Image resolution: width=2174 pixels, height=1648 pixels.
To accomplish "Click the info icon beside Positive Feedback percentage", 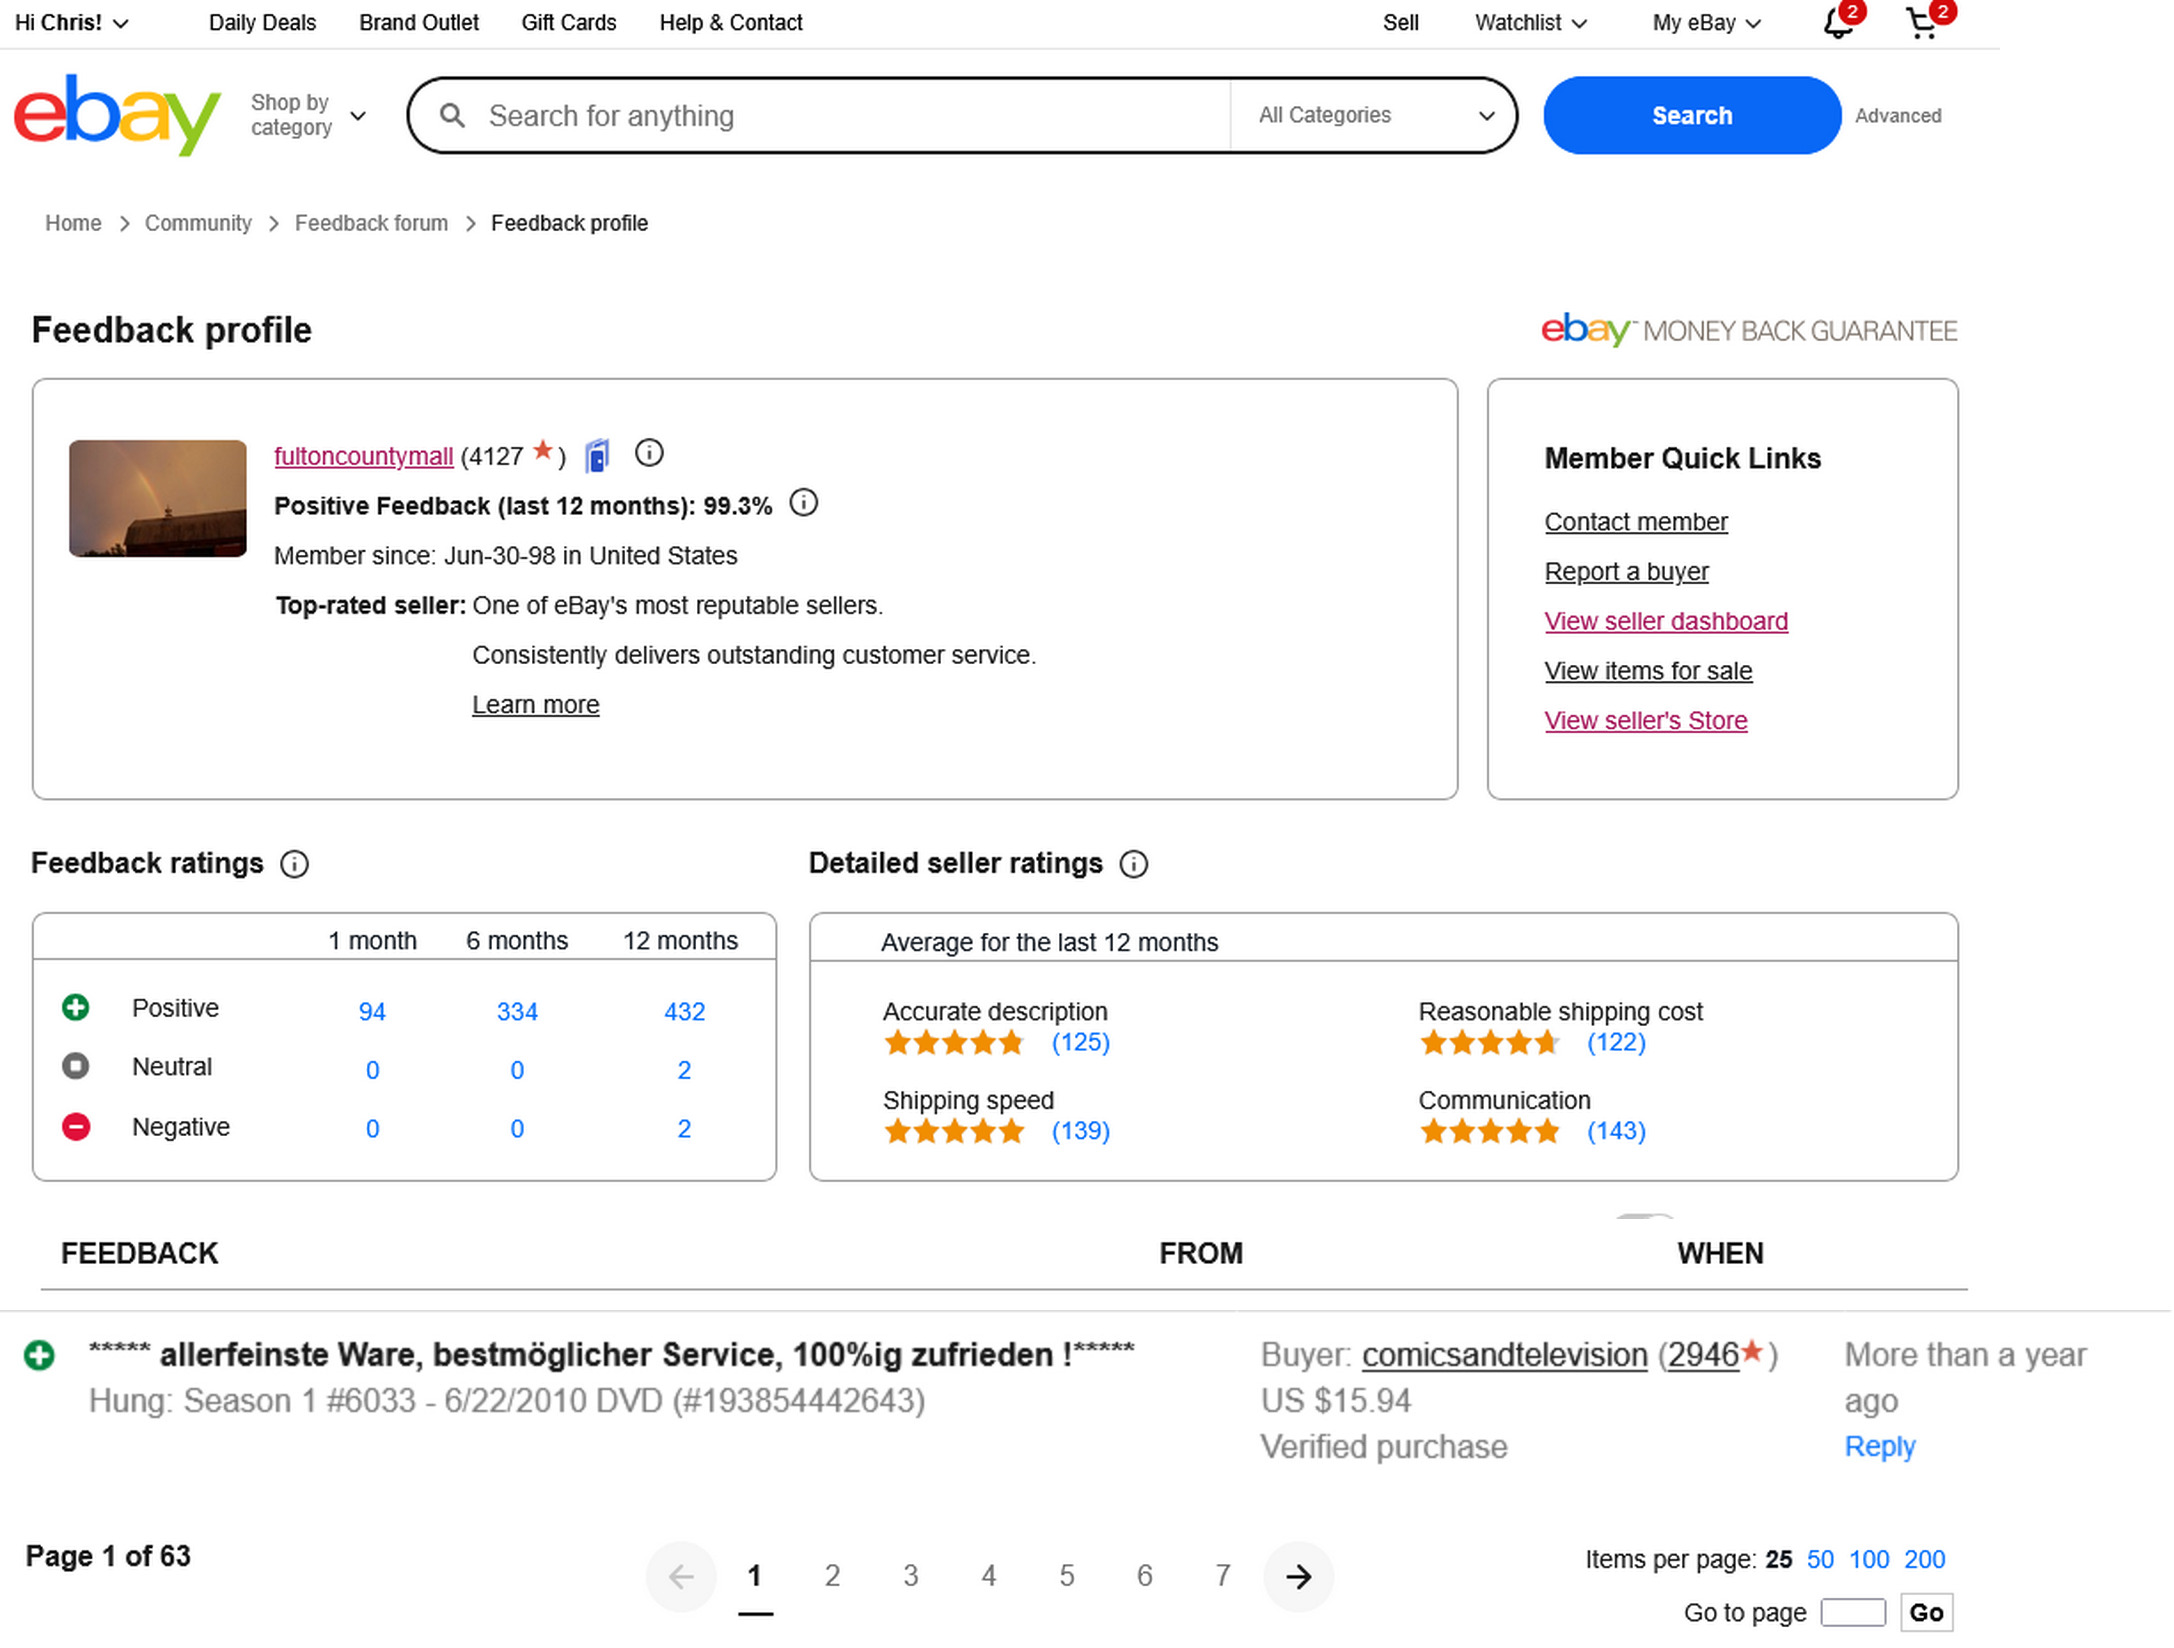I will pyautogui.click(x=803, y=503).
